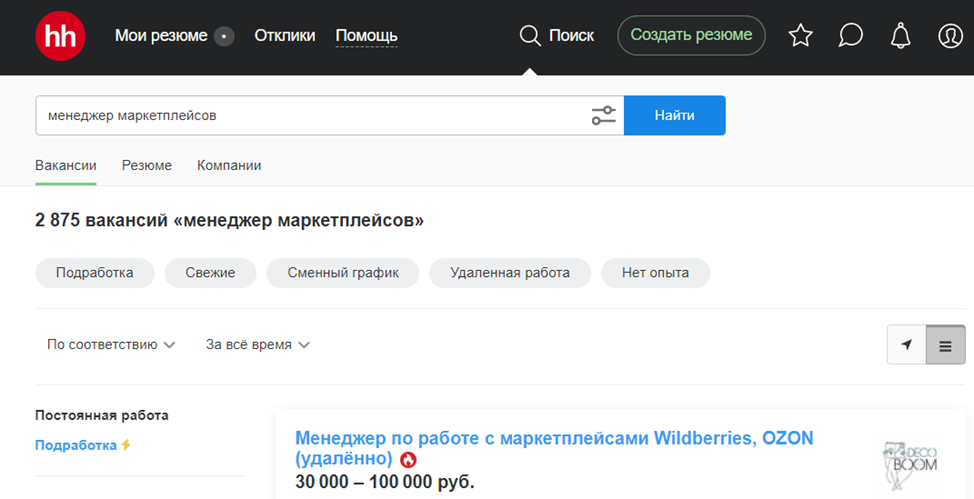Switch to the Резюме tab
The image size is (974, 499).
pos(147,165)
